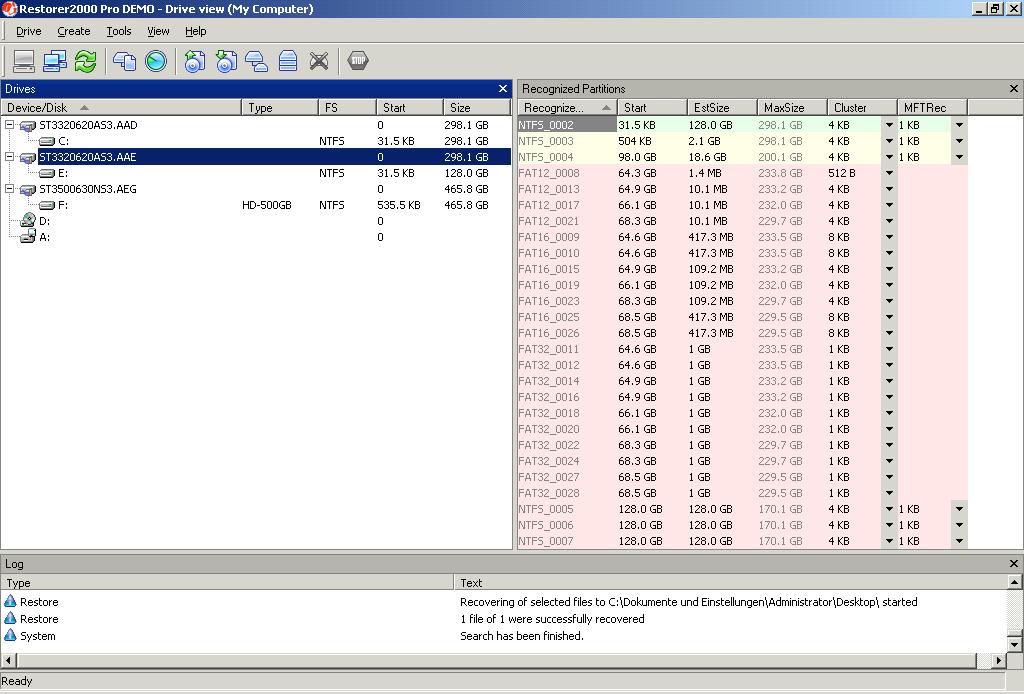Click the open image disc icon with down arrow
The height and width of the screenshot is (694, 1024).
click(x=226, y=61)
